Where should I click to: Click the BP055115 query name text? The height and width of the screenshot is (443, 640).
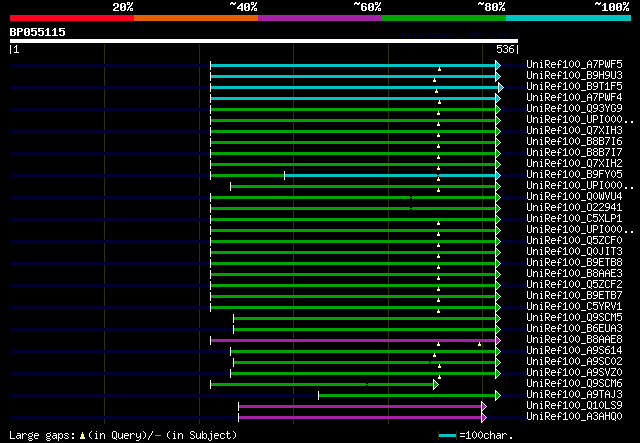coord(38,32)
